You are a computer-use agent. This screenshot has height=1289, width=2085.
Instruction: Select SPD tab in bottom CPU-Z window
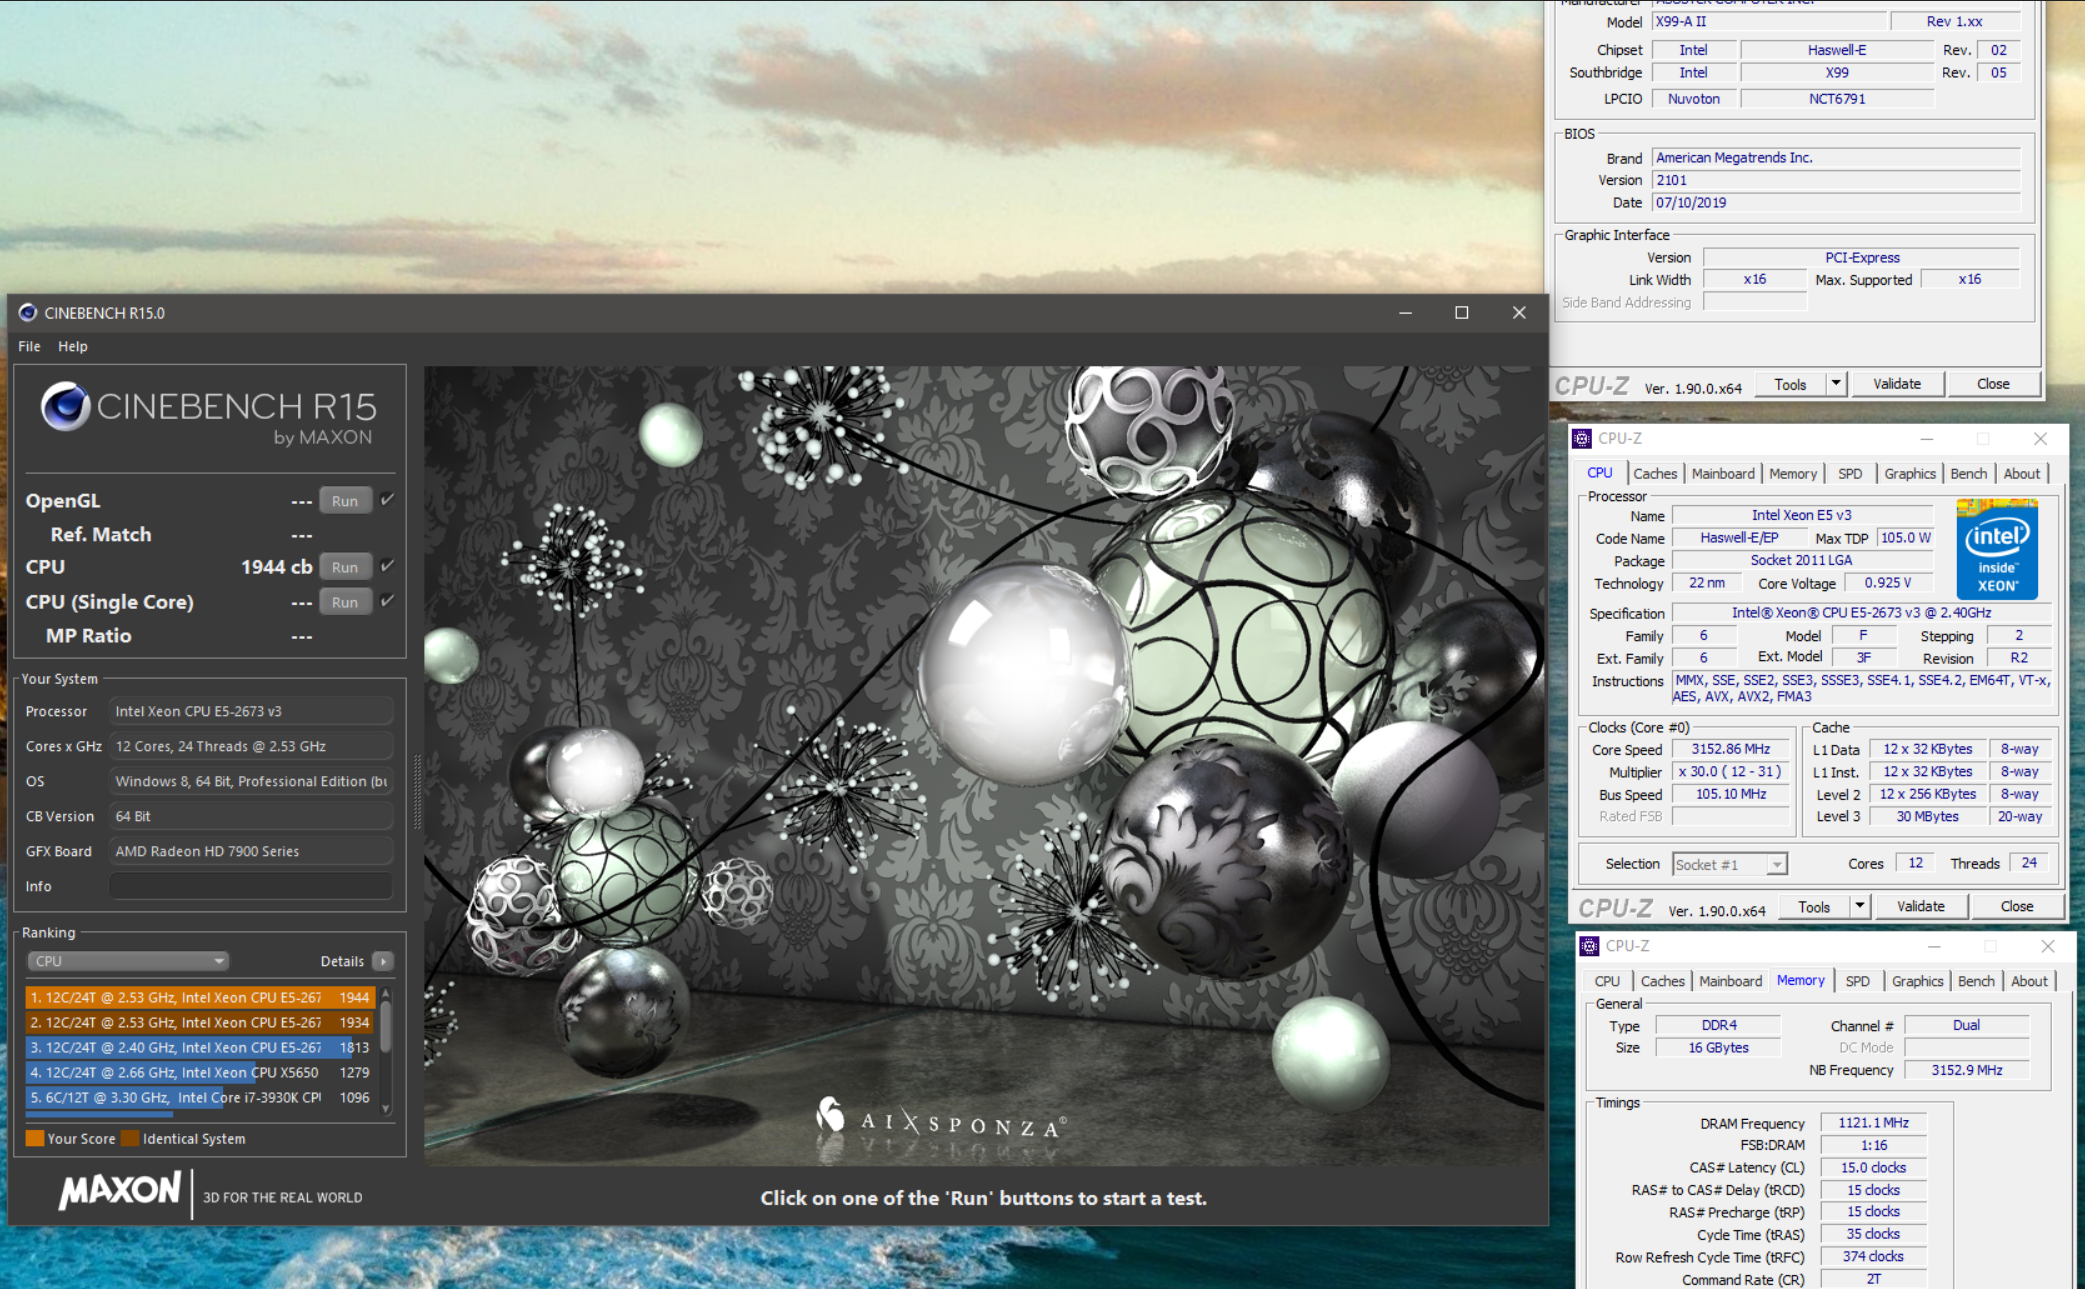pos(1857,982)
